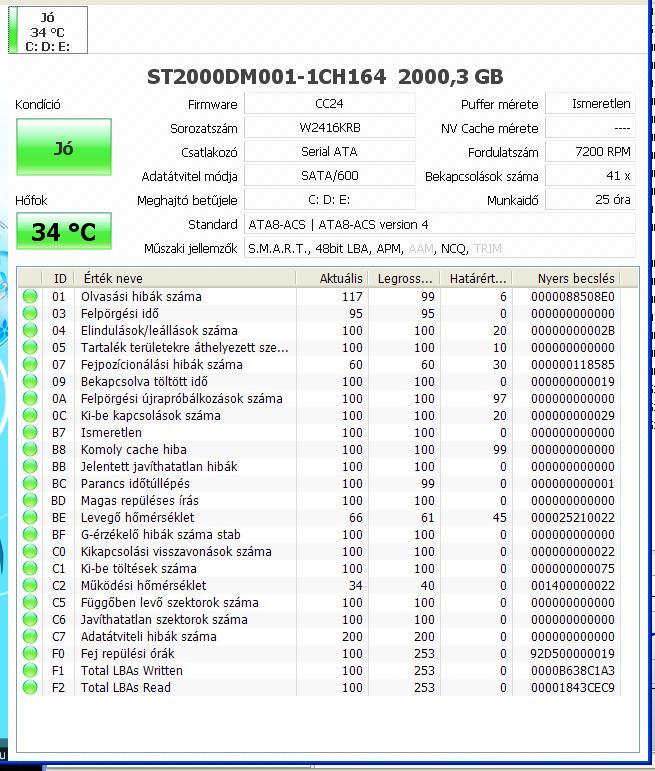Click the status icon for row B7 Ismeretlen
The image size is (655, 771).
coord(30,432)
